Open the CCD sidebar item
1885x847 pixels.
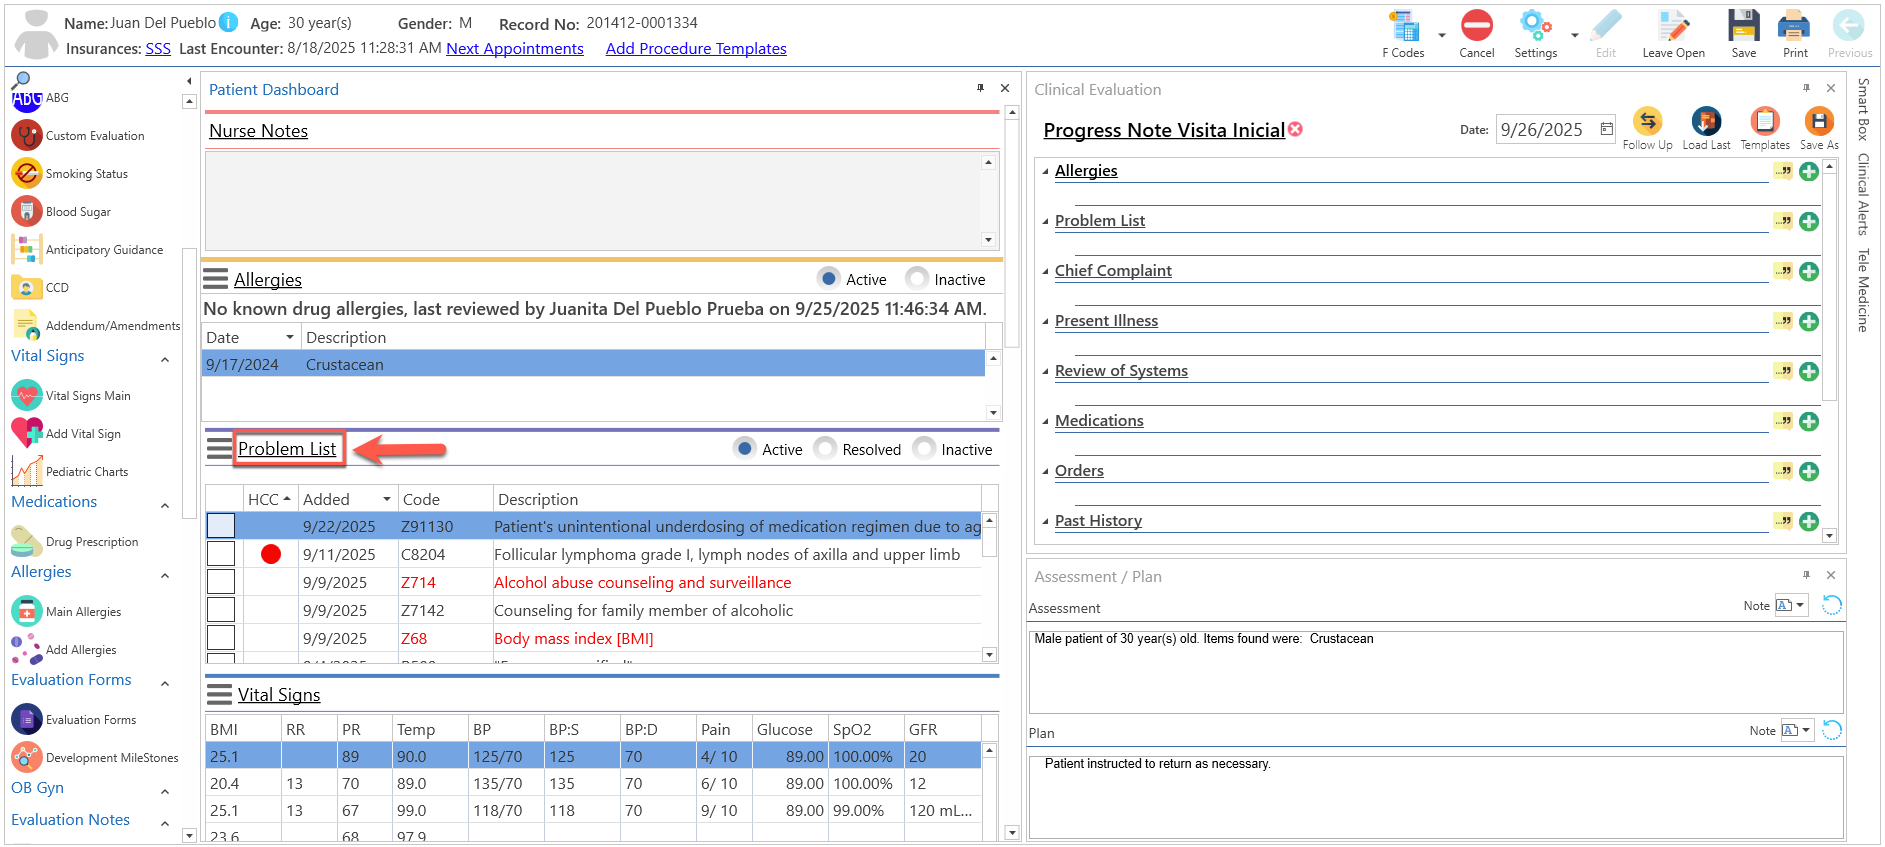40,287
